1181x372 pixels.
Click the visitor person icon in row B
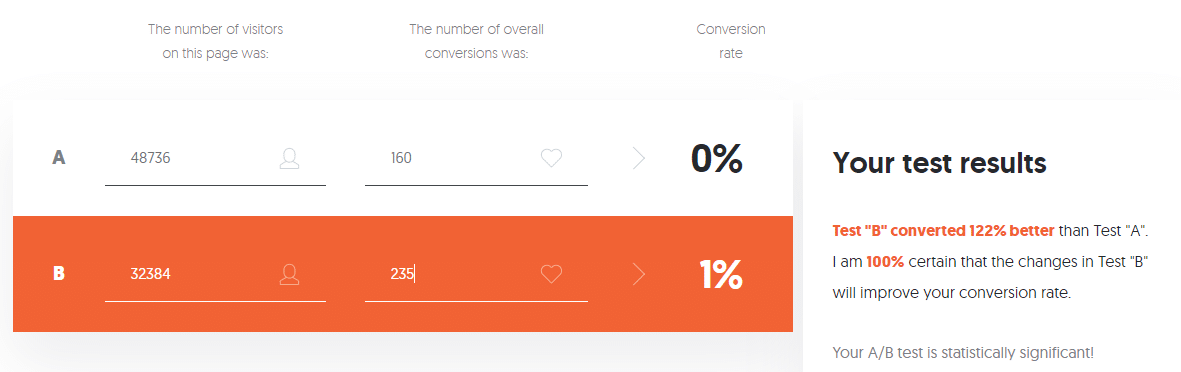[x=290, y=274]
